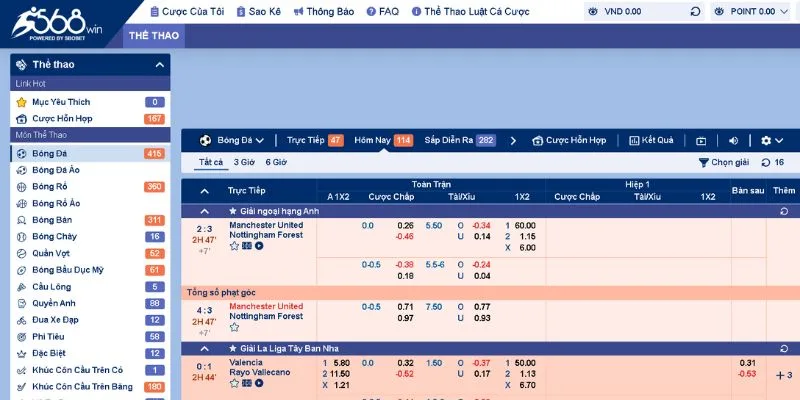Toggle POINT balance visibility eye
This screenshot has width=800, height=400.
pyautogui.click(x=719, y=11)
